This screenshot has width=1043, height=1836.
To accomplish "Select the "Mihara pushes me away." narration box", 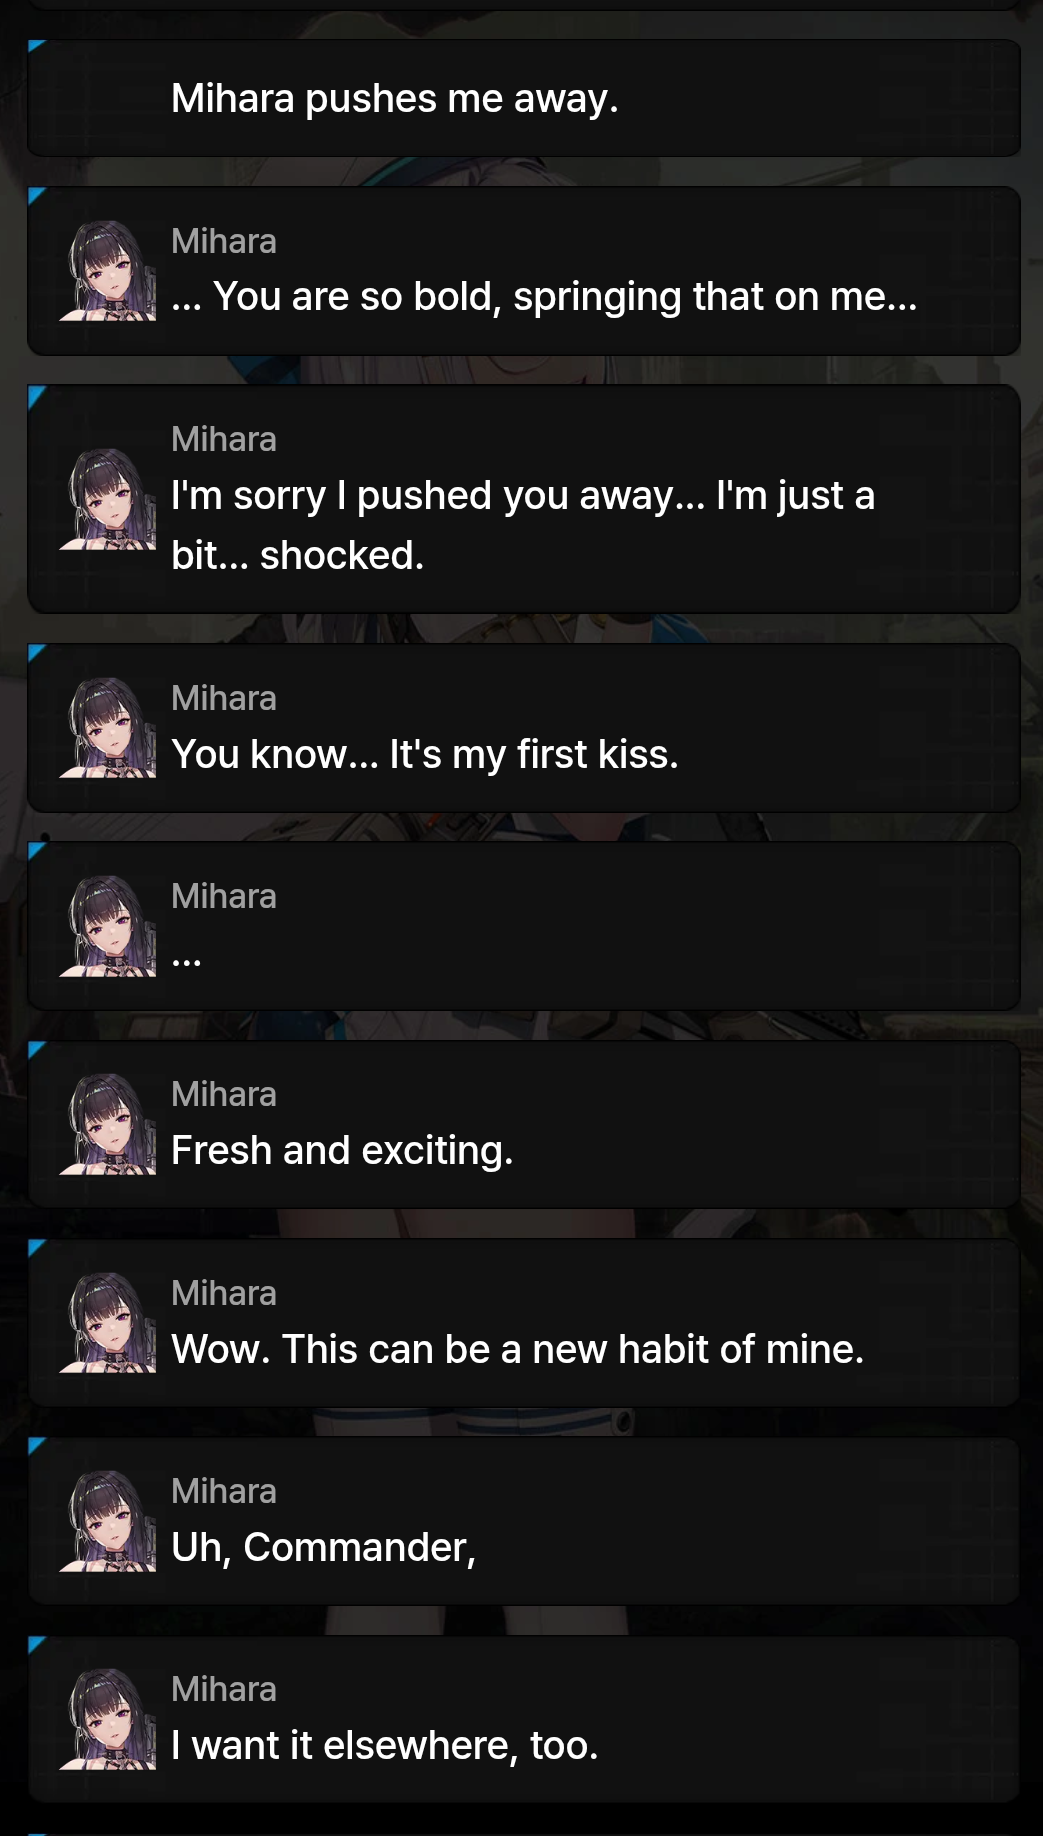I will pos(524,98).
